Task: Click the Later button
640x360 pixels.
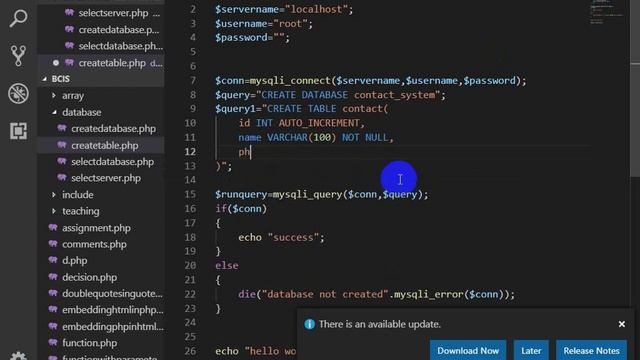Action: click(531, 351)
